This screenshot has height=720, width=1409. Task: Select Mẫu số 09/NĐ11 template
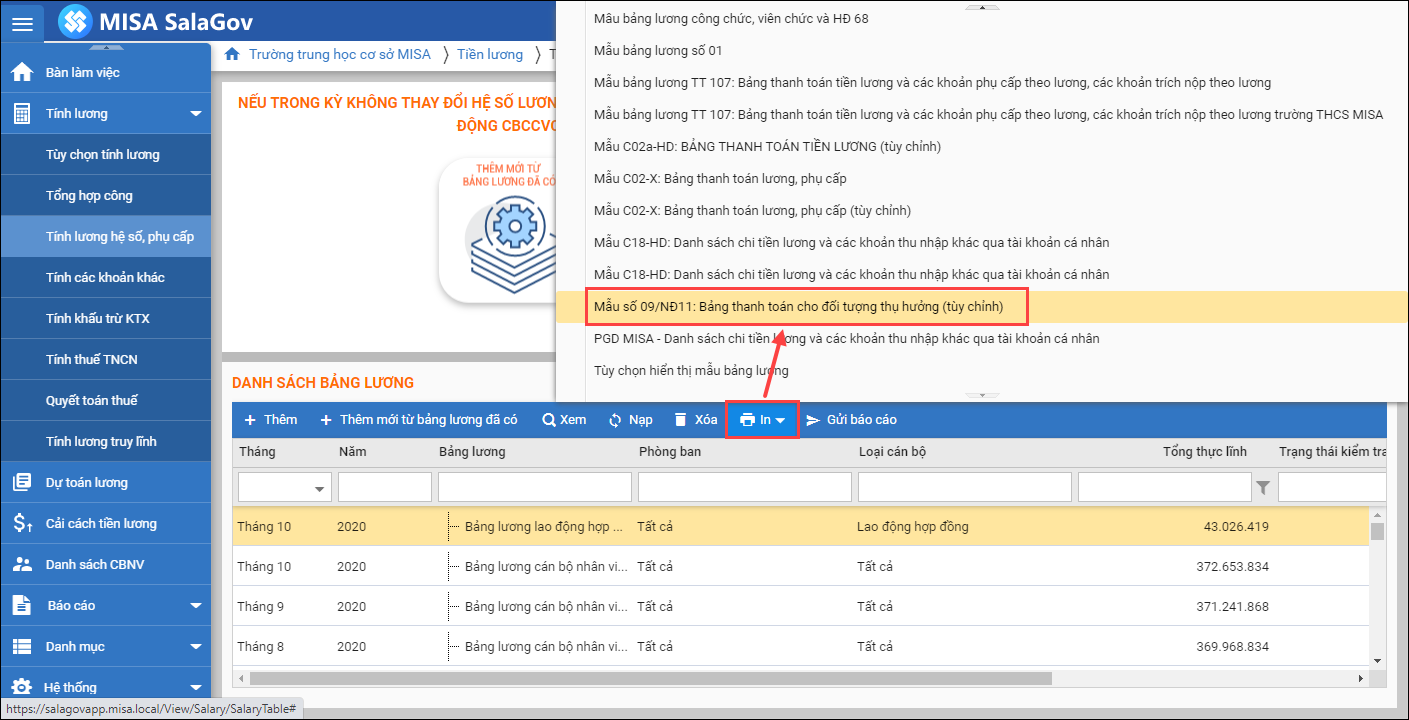[x=798, y=306]
